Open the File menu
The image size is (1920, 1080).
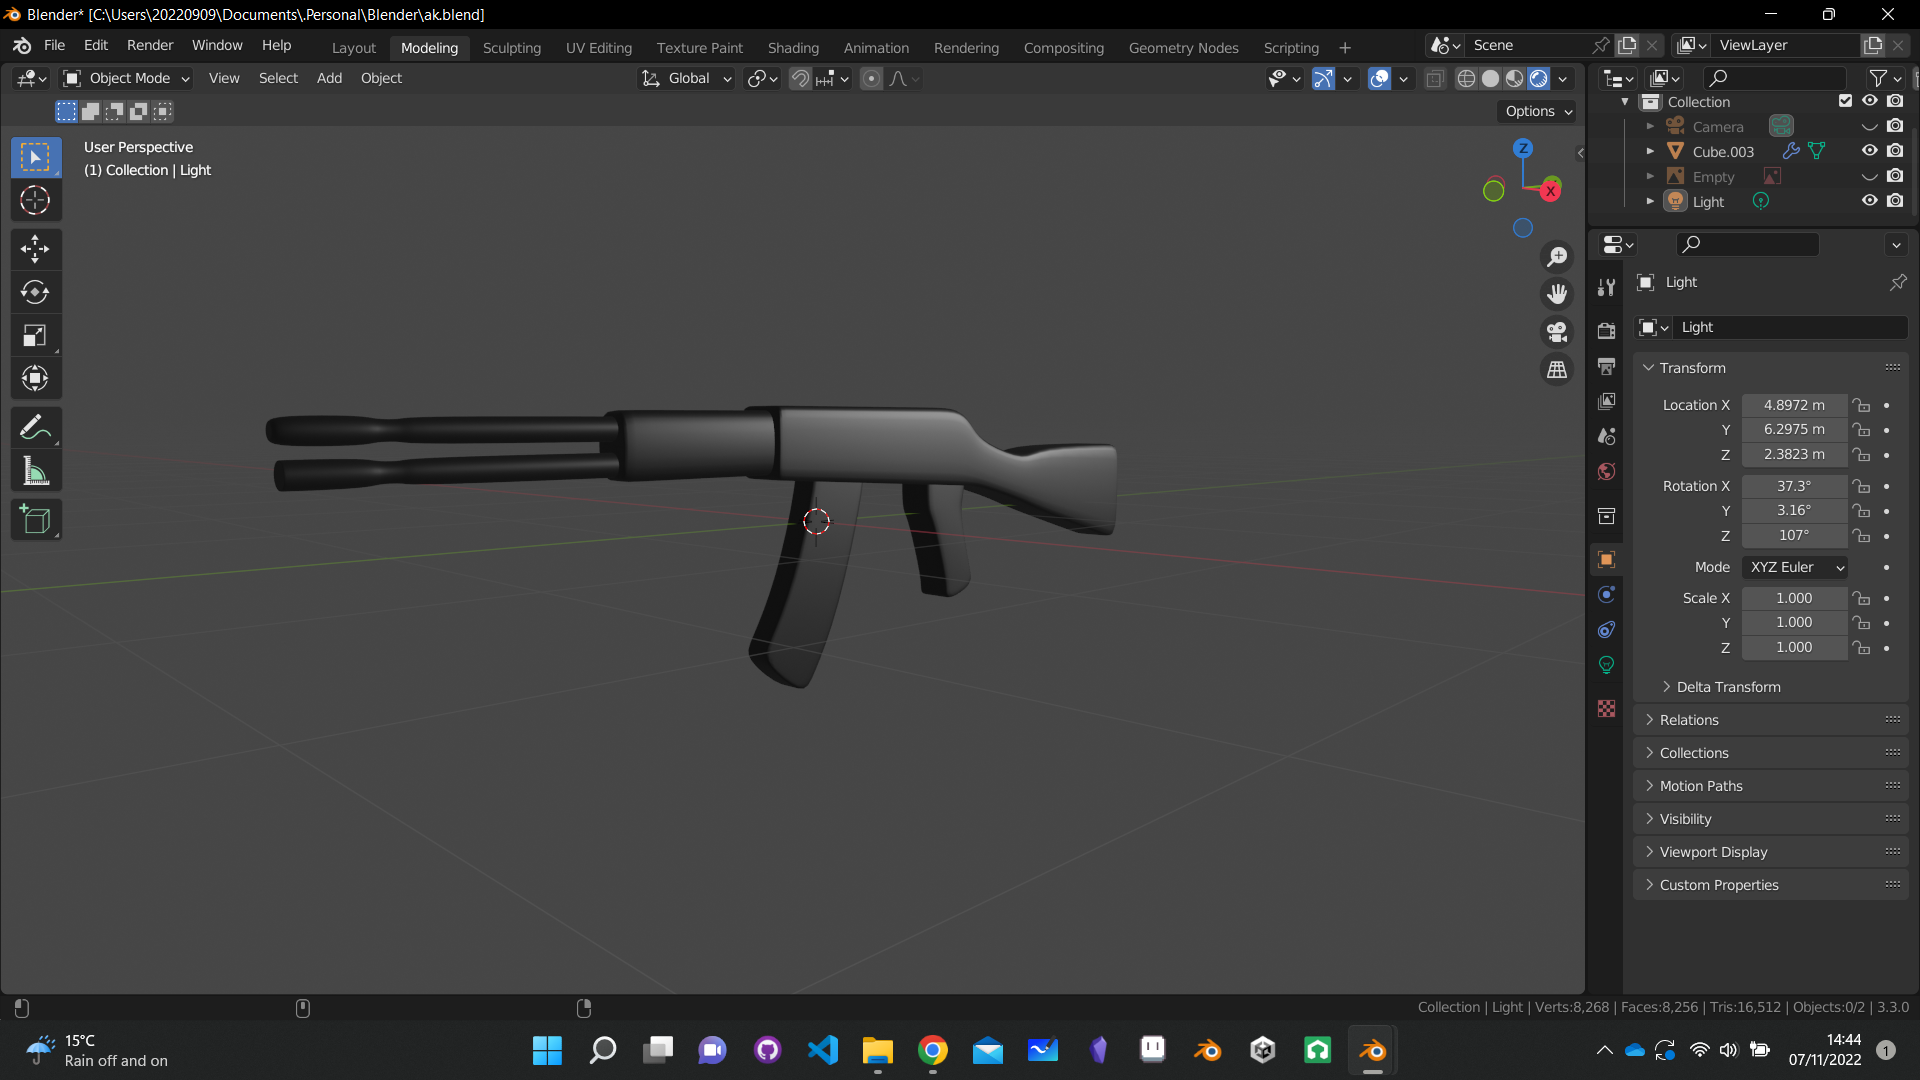click(54, 46)
